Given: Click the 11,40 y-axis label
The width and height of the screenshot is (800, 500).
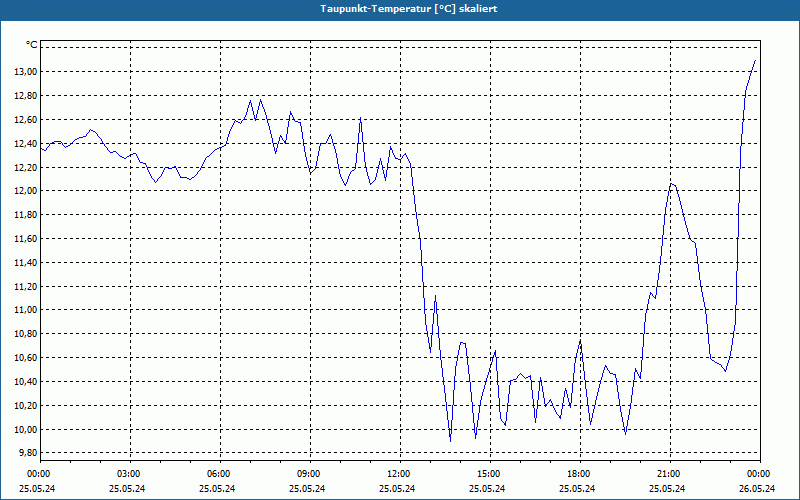Looking at the screenshot, I should 25,262.
